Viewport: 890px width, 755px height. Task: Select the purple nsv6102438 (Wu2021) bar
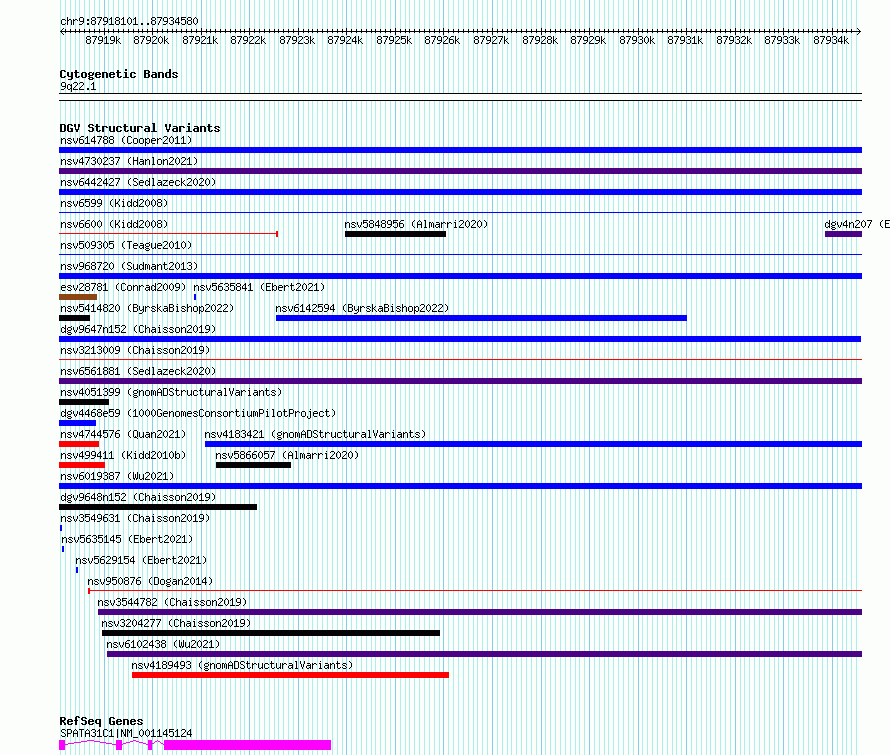484,654
